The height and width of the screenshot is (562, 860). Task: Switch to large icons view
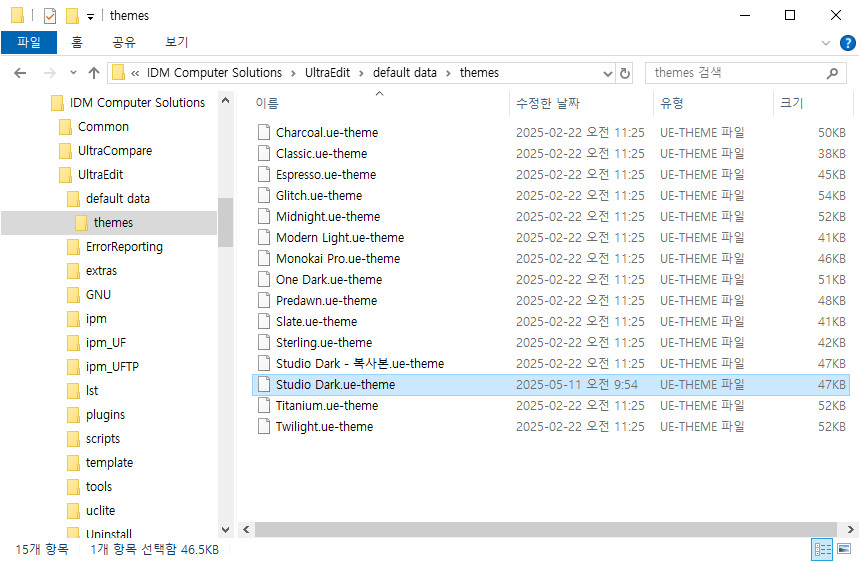[x=844, y=549]
